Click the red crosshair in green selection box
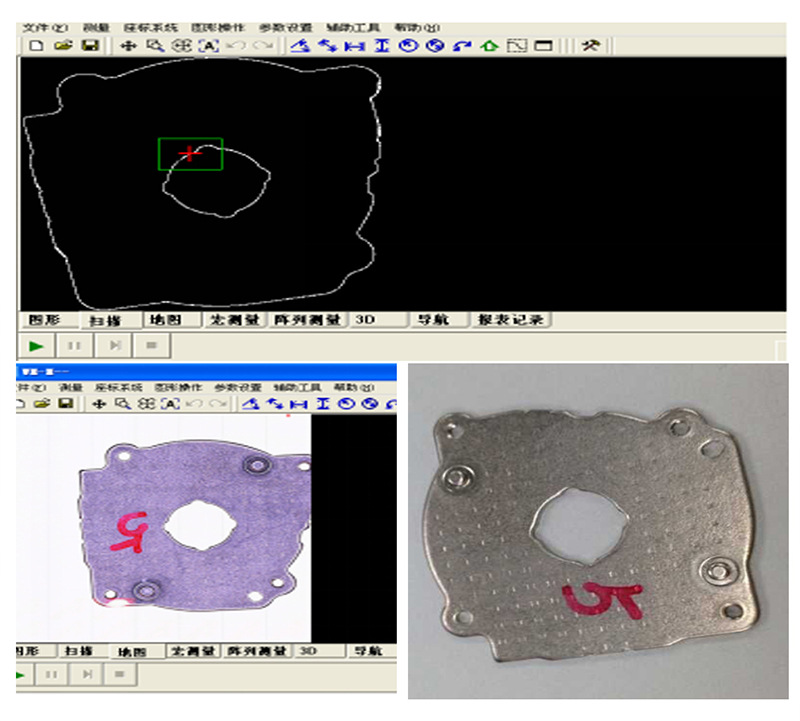The image size is (800, 721). [x=189, y=153]
